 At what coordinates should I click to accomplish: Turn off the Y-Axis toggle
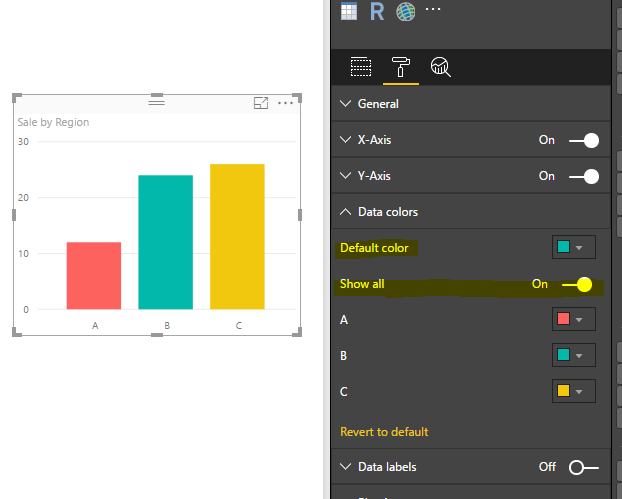coord(584,177)
